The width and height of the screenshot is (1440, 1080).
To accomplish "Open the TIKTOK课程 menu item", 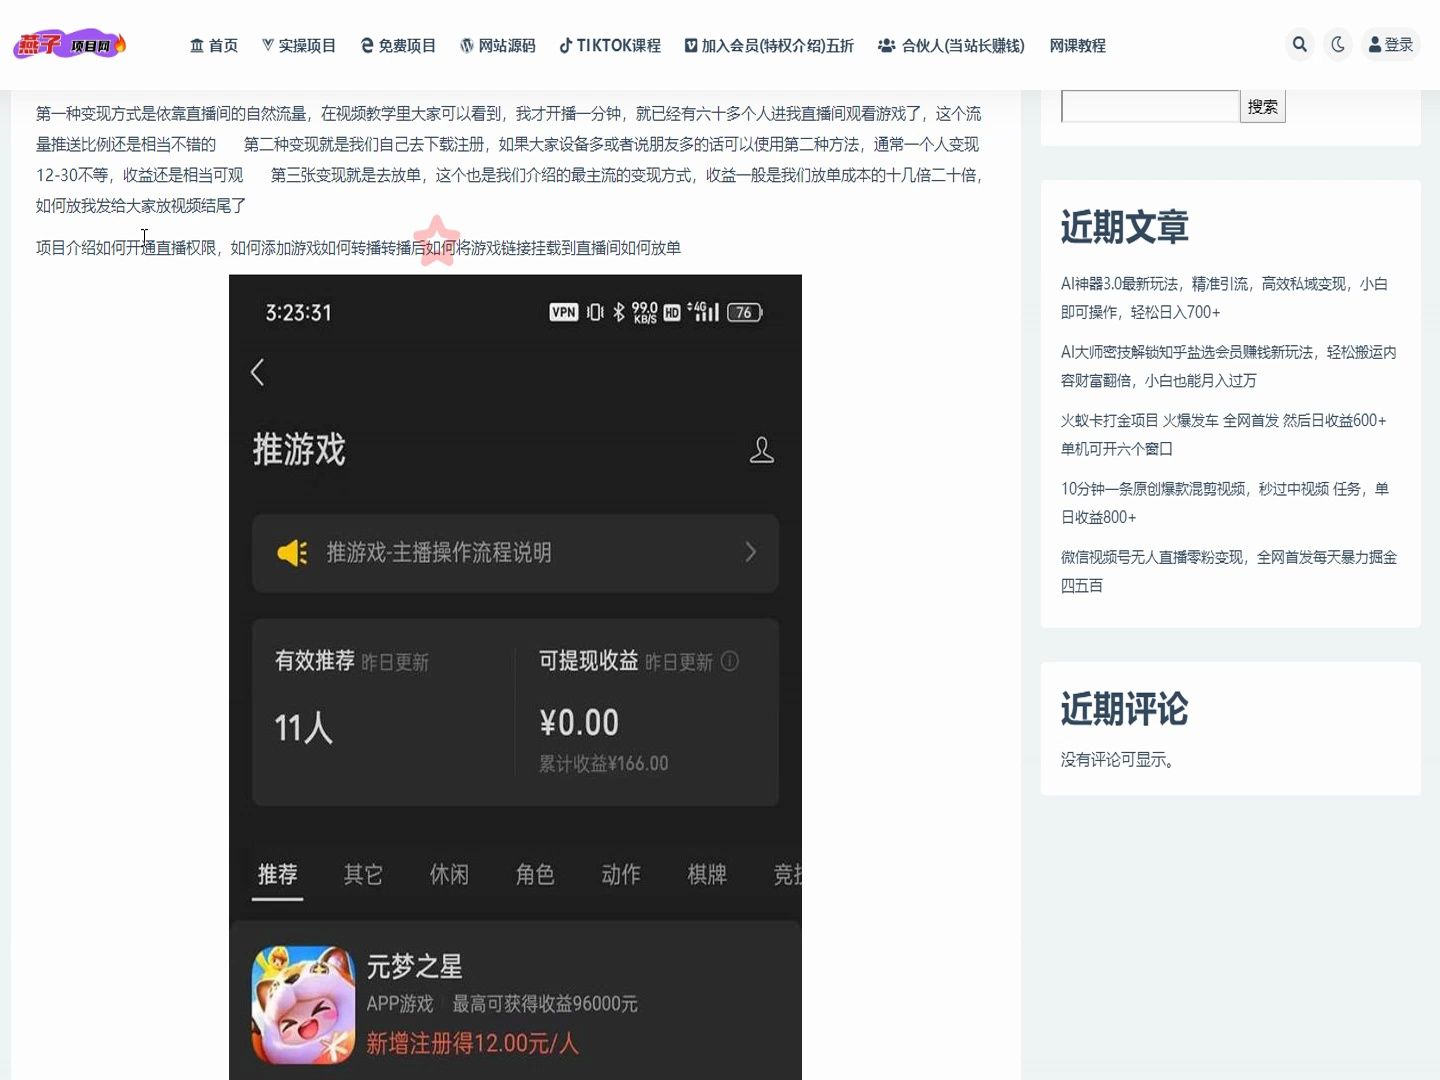I will [610, 45].
